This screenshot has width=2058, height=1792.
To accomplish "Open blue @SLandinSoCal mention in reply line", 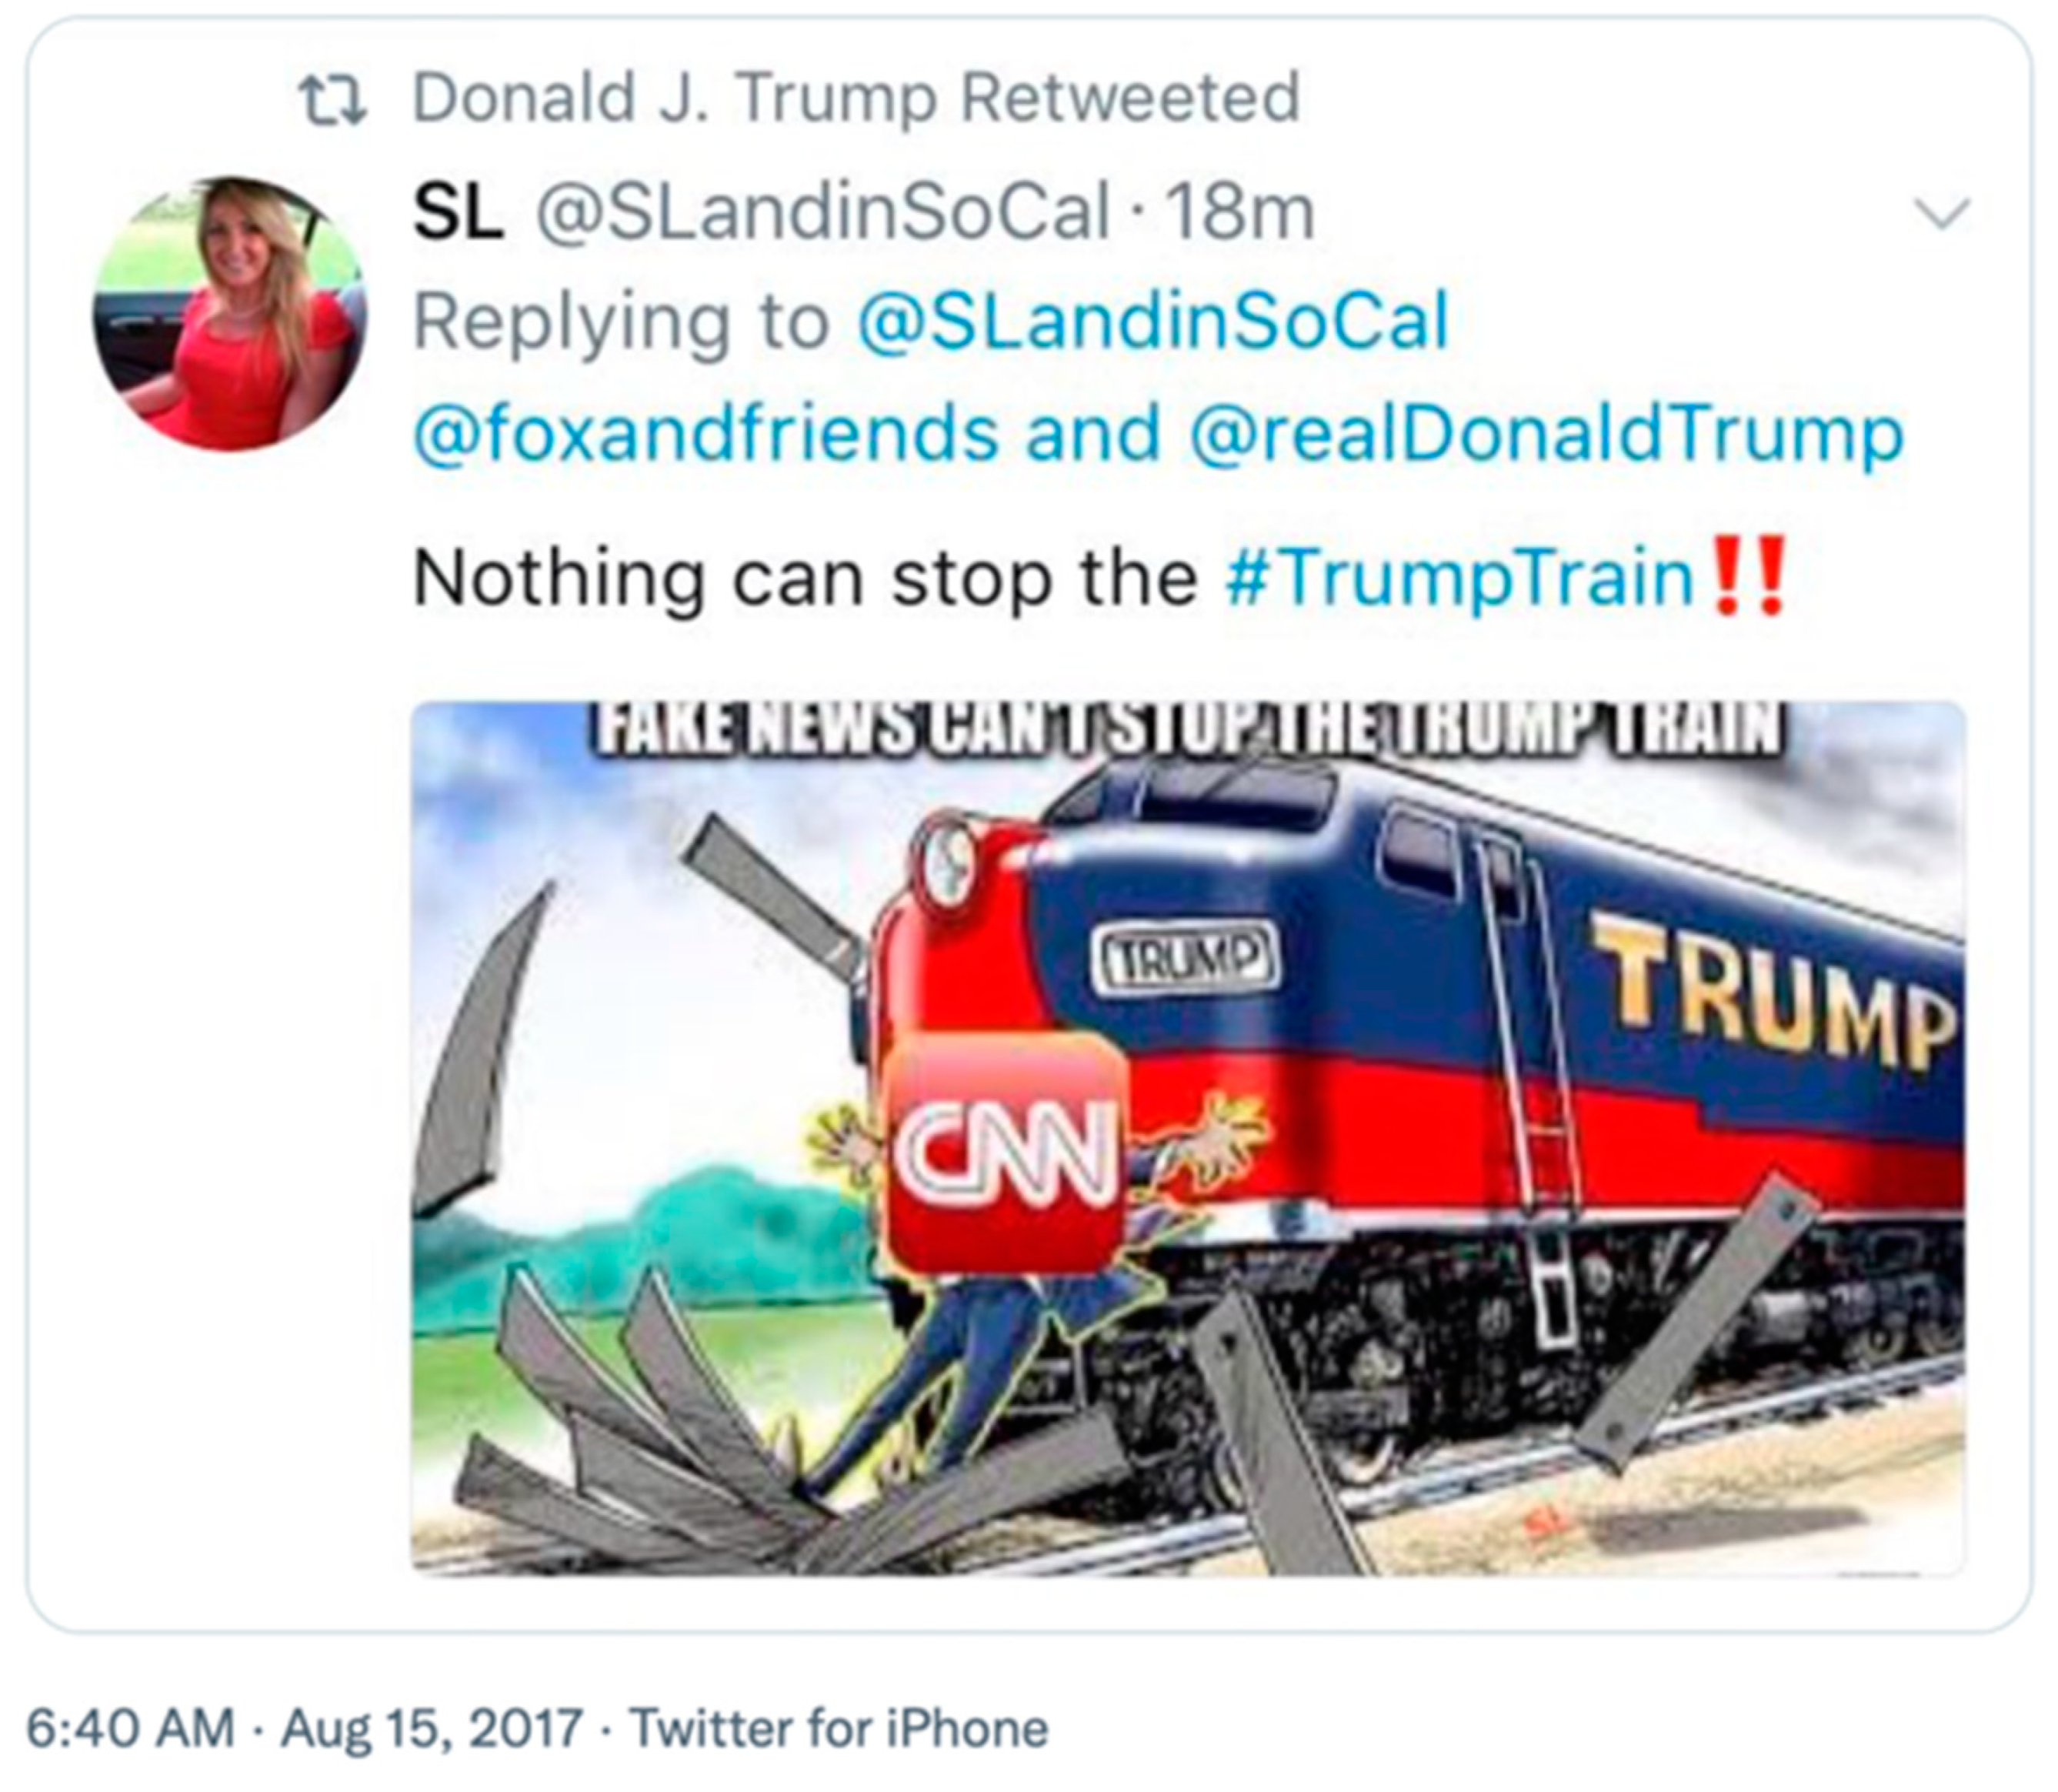I will click(x=1153, y=322).
